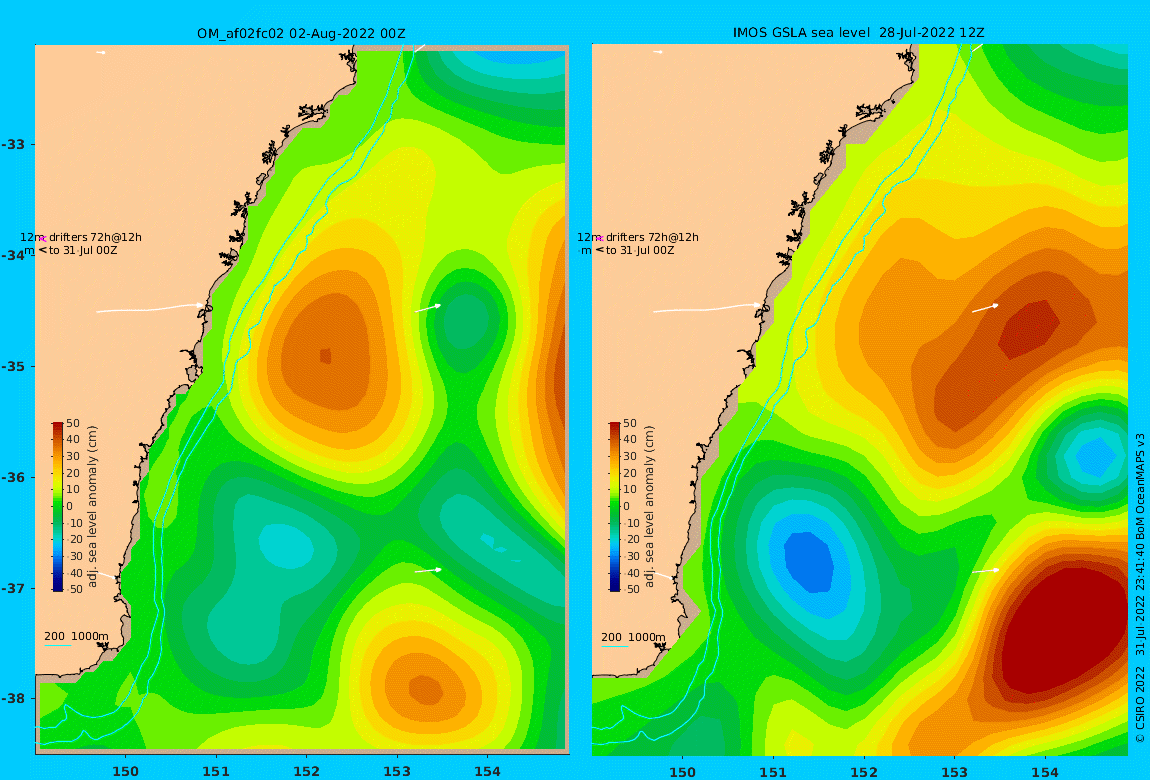1150x780 pixels.
Task: Click longitude label 151 under the left map
Action: tap(216, 771)
